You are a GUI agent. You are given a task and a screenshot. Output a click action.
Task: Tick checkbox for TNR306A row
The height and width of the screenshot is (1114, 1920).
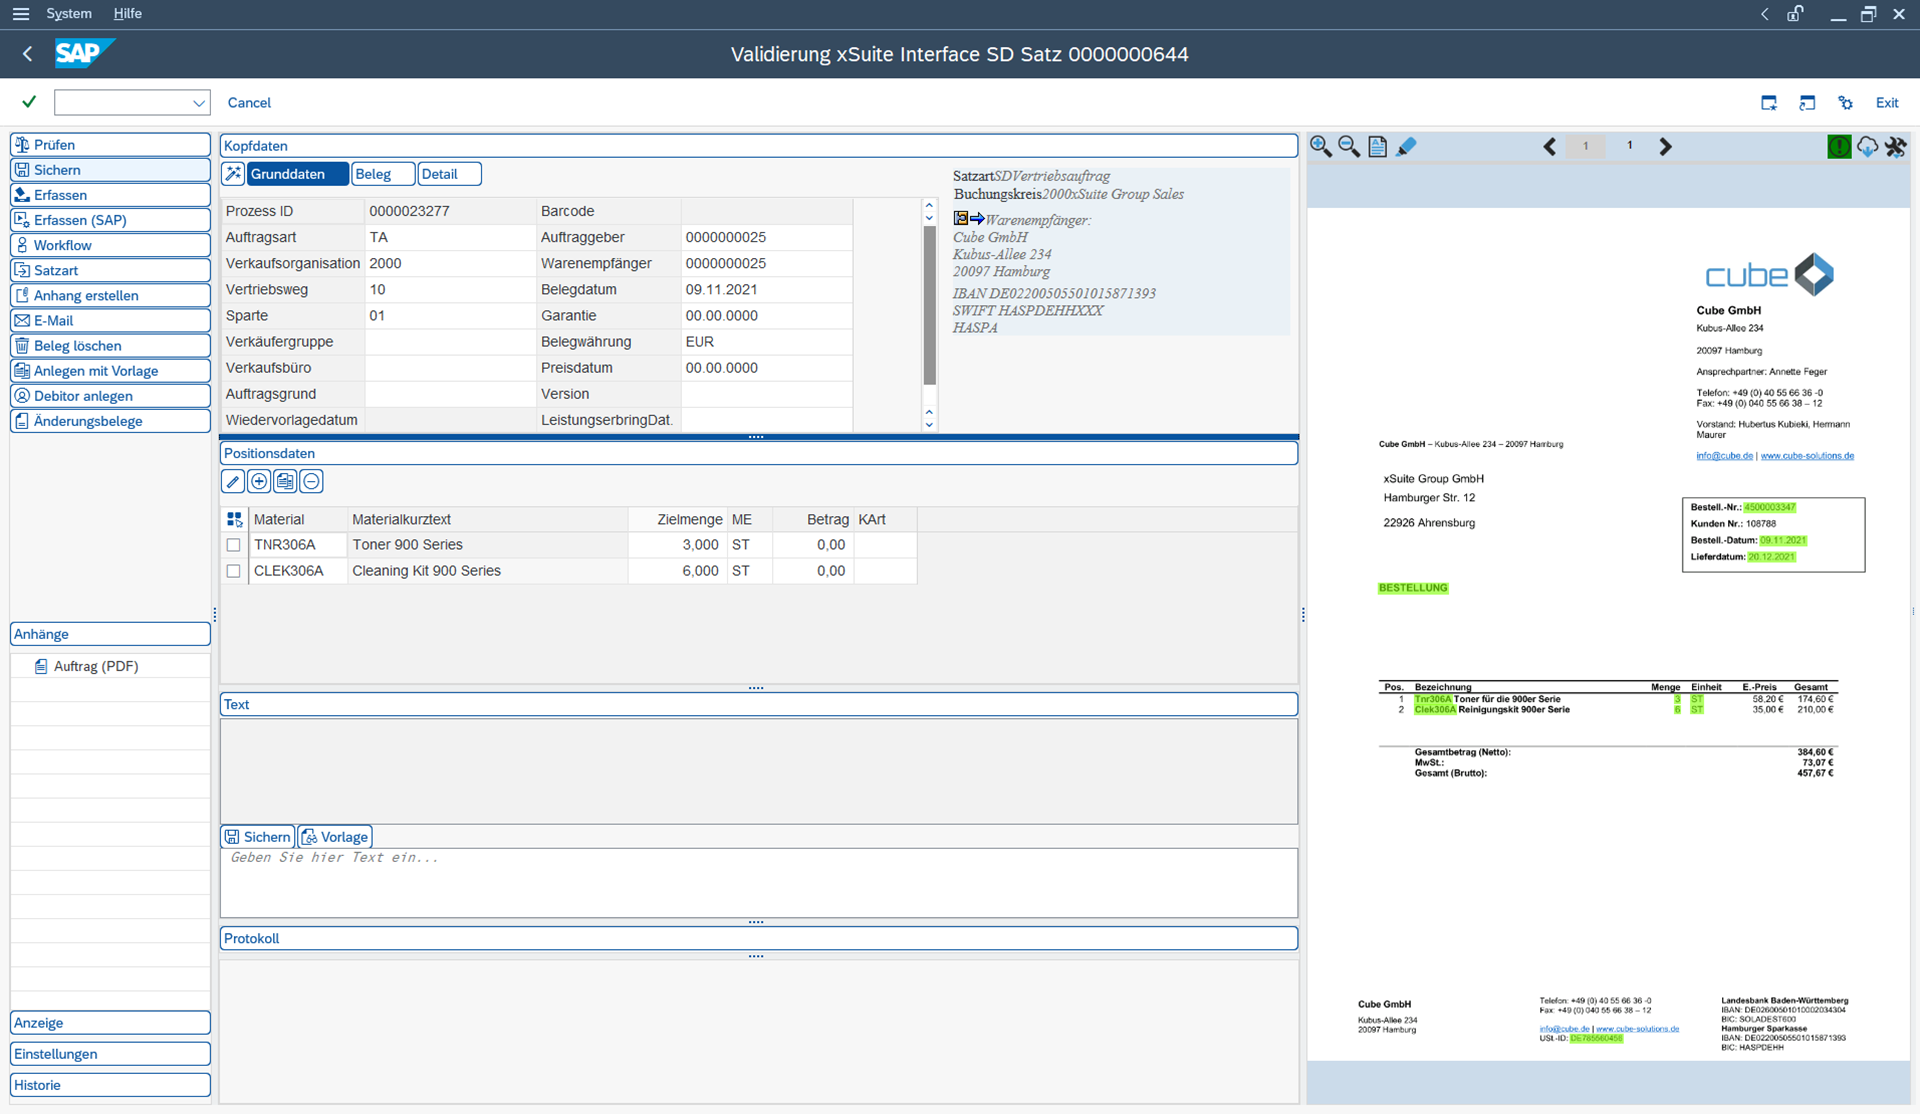point(233,545)
